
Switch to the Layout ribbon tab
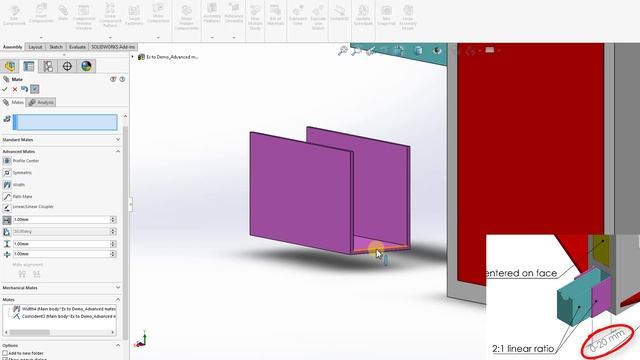click(35, 47)
